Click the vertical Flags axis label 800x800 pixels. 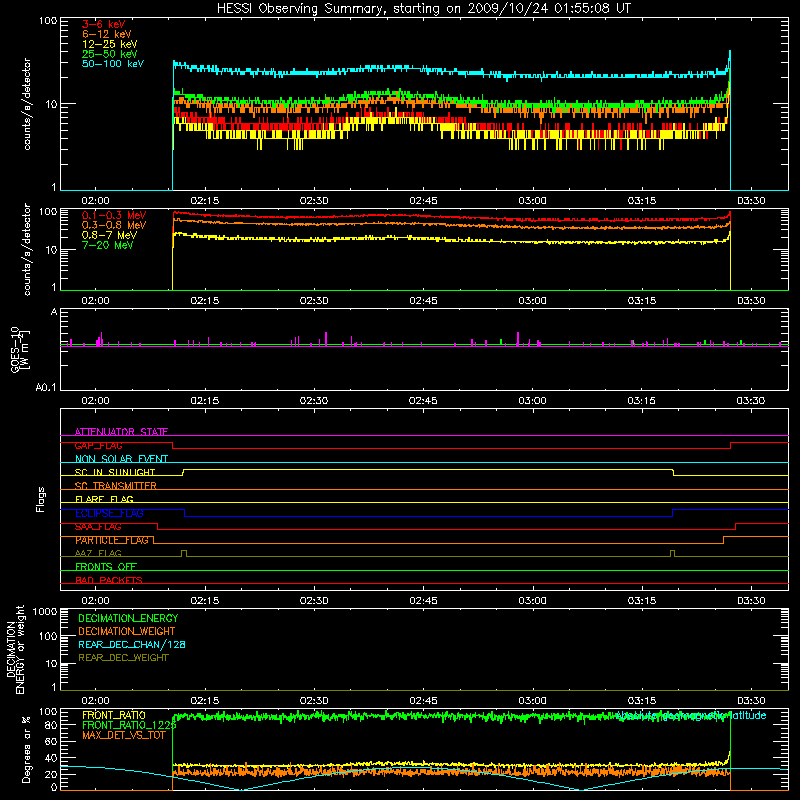[40, 499]
